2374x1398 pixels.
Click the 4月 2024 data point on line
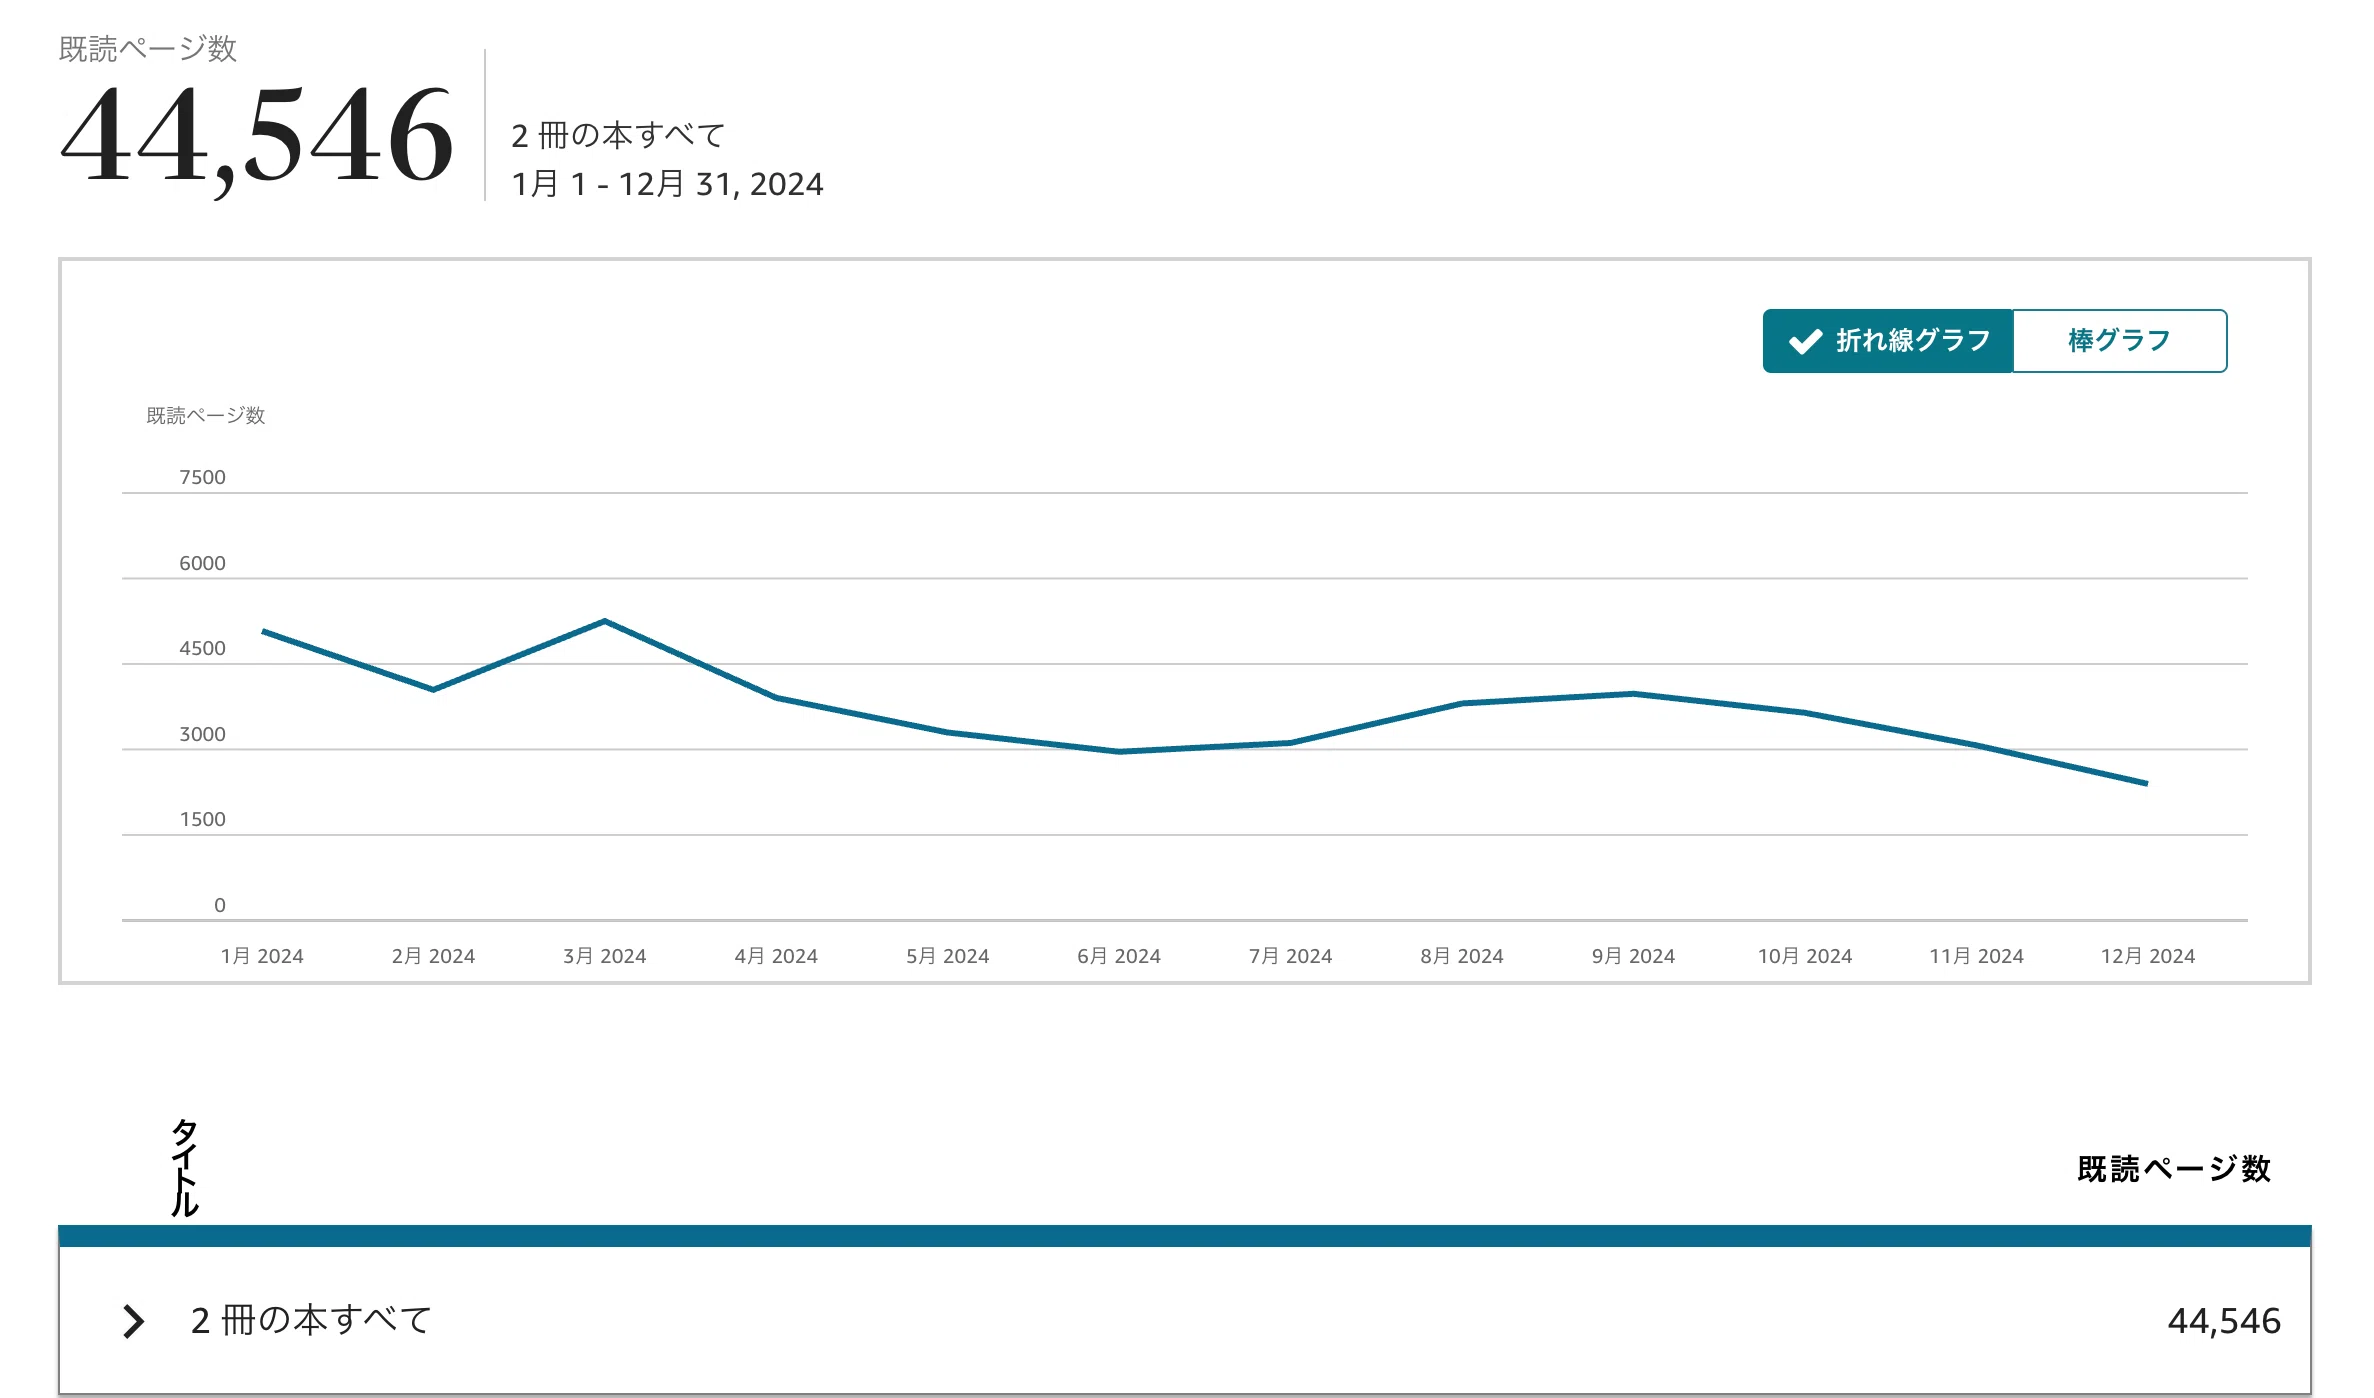[776, 697]
